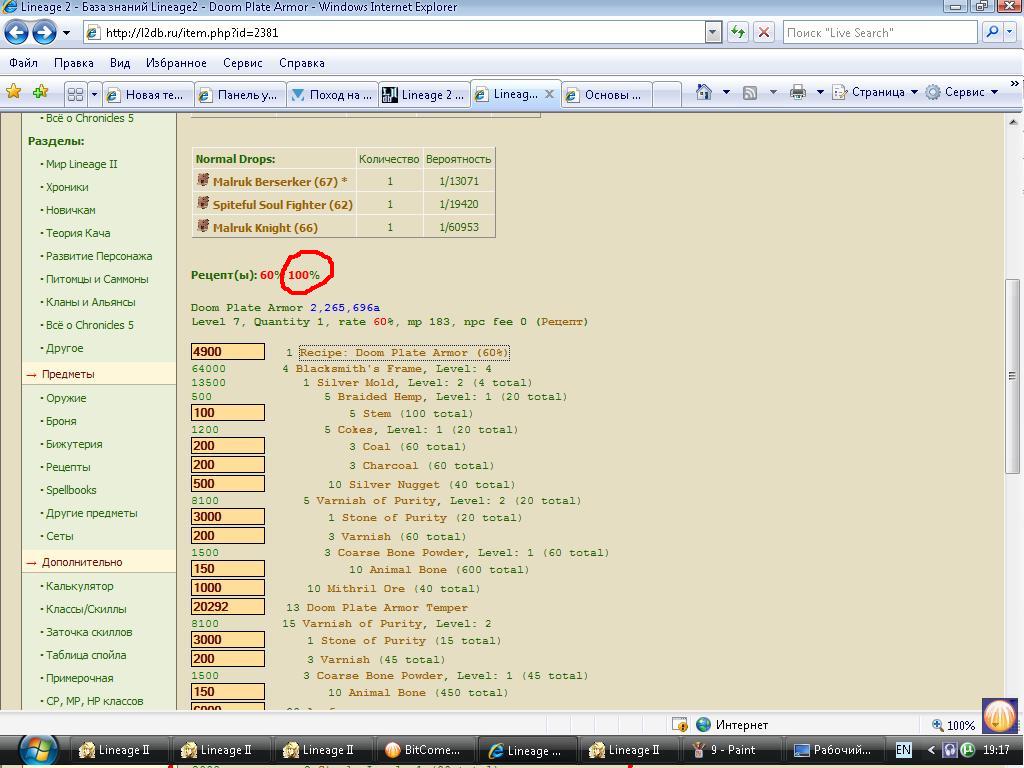Go to home page via house icon
The width and height of the screenshot is (1024, 768).
[703, 92]
